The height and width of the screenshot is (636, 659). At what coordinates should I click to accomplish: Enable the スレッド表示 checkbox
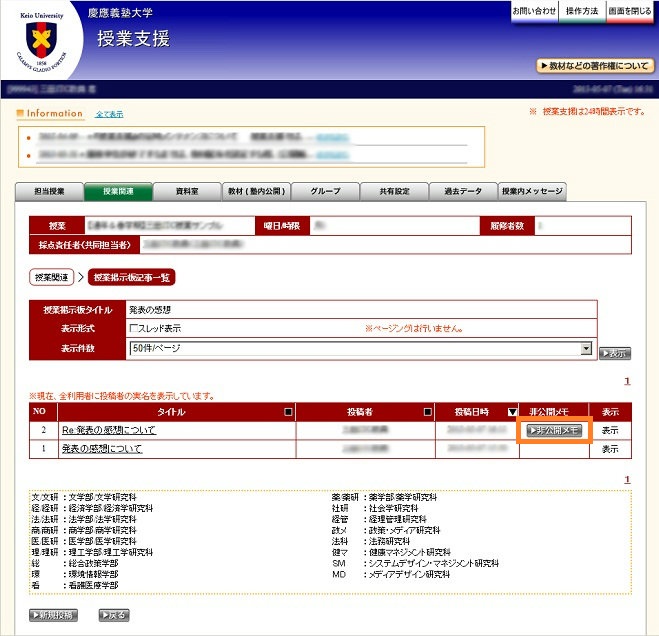(134, 328)
